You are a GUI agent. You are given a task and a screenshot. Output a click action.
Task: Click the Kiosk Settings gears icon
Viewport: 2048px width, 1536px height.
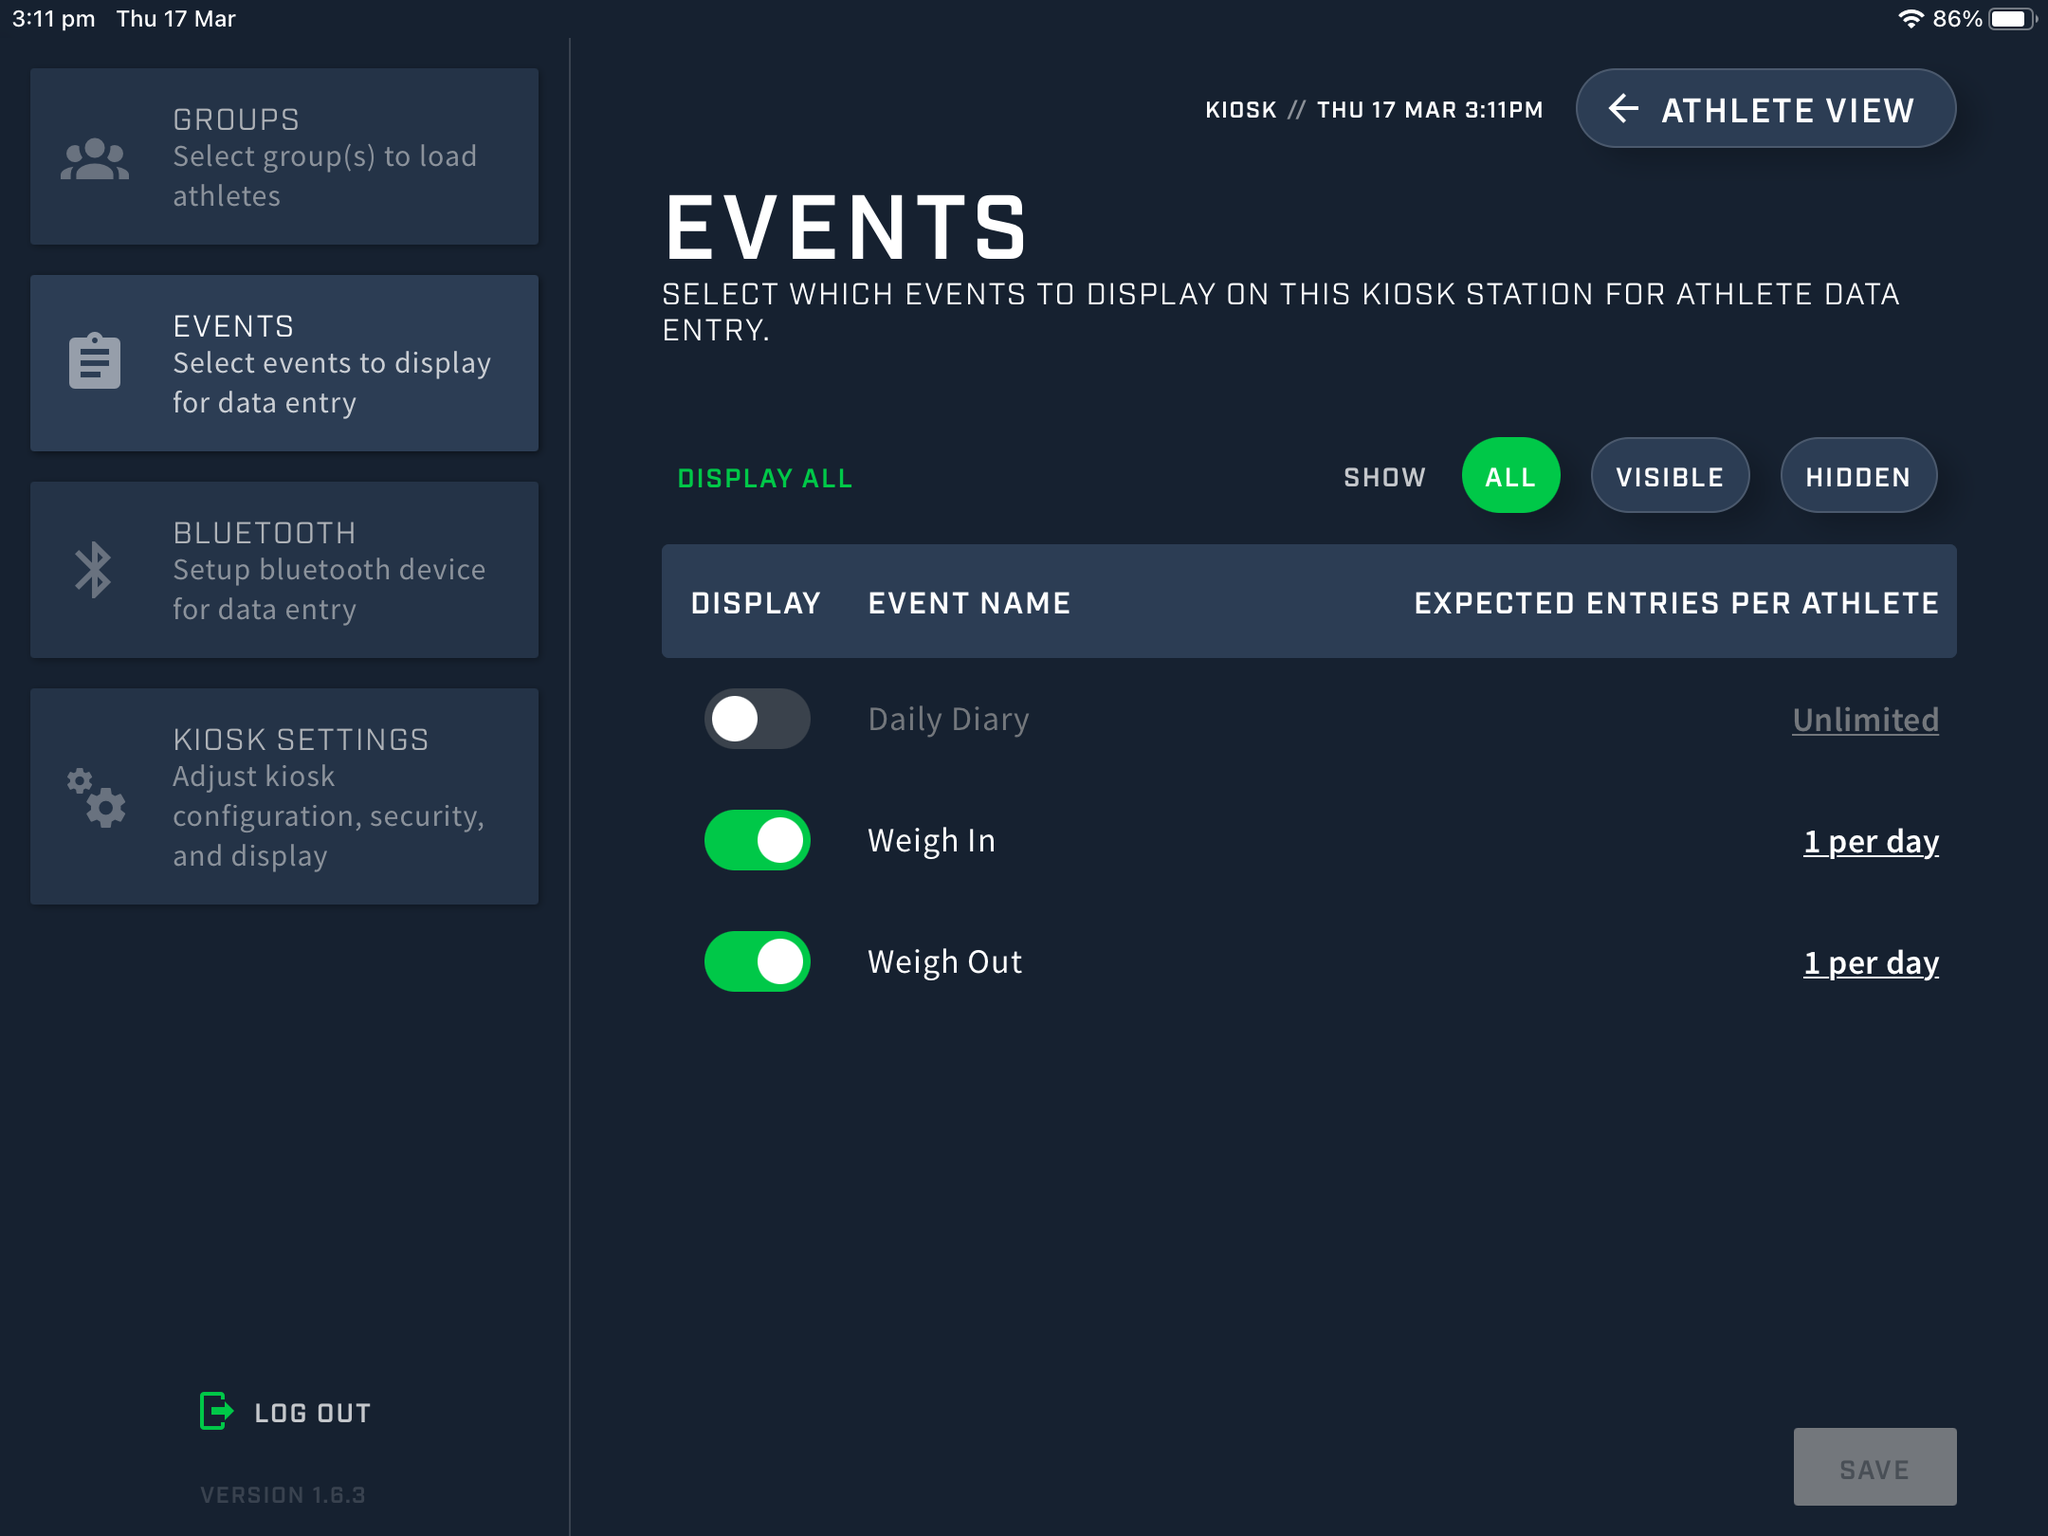(97, 797)
